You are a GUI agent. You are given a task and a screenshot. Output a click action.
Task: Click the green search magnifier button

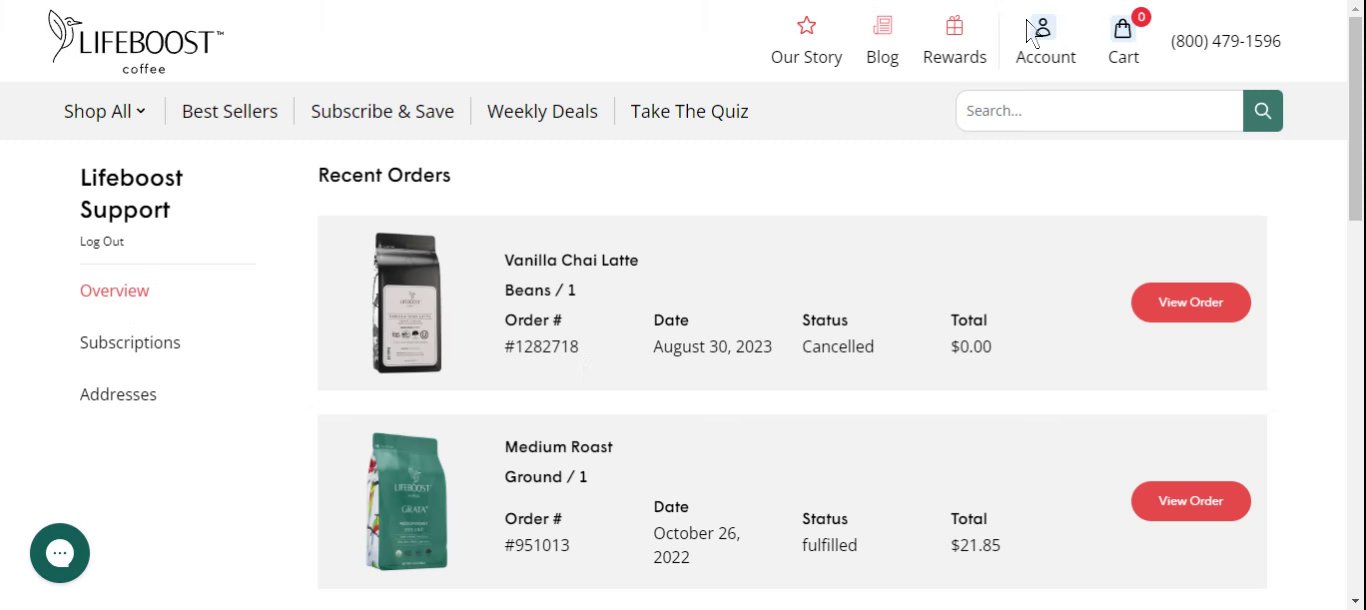pyautogui.click(x=1263, y=111)
